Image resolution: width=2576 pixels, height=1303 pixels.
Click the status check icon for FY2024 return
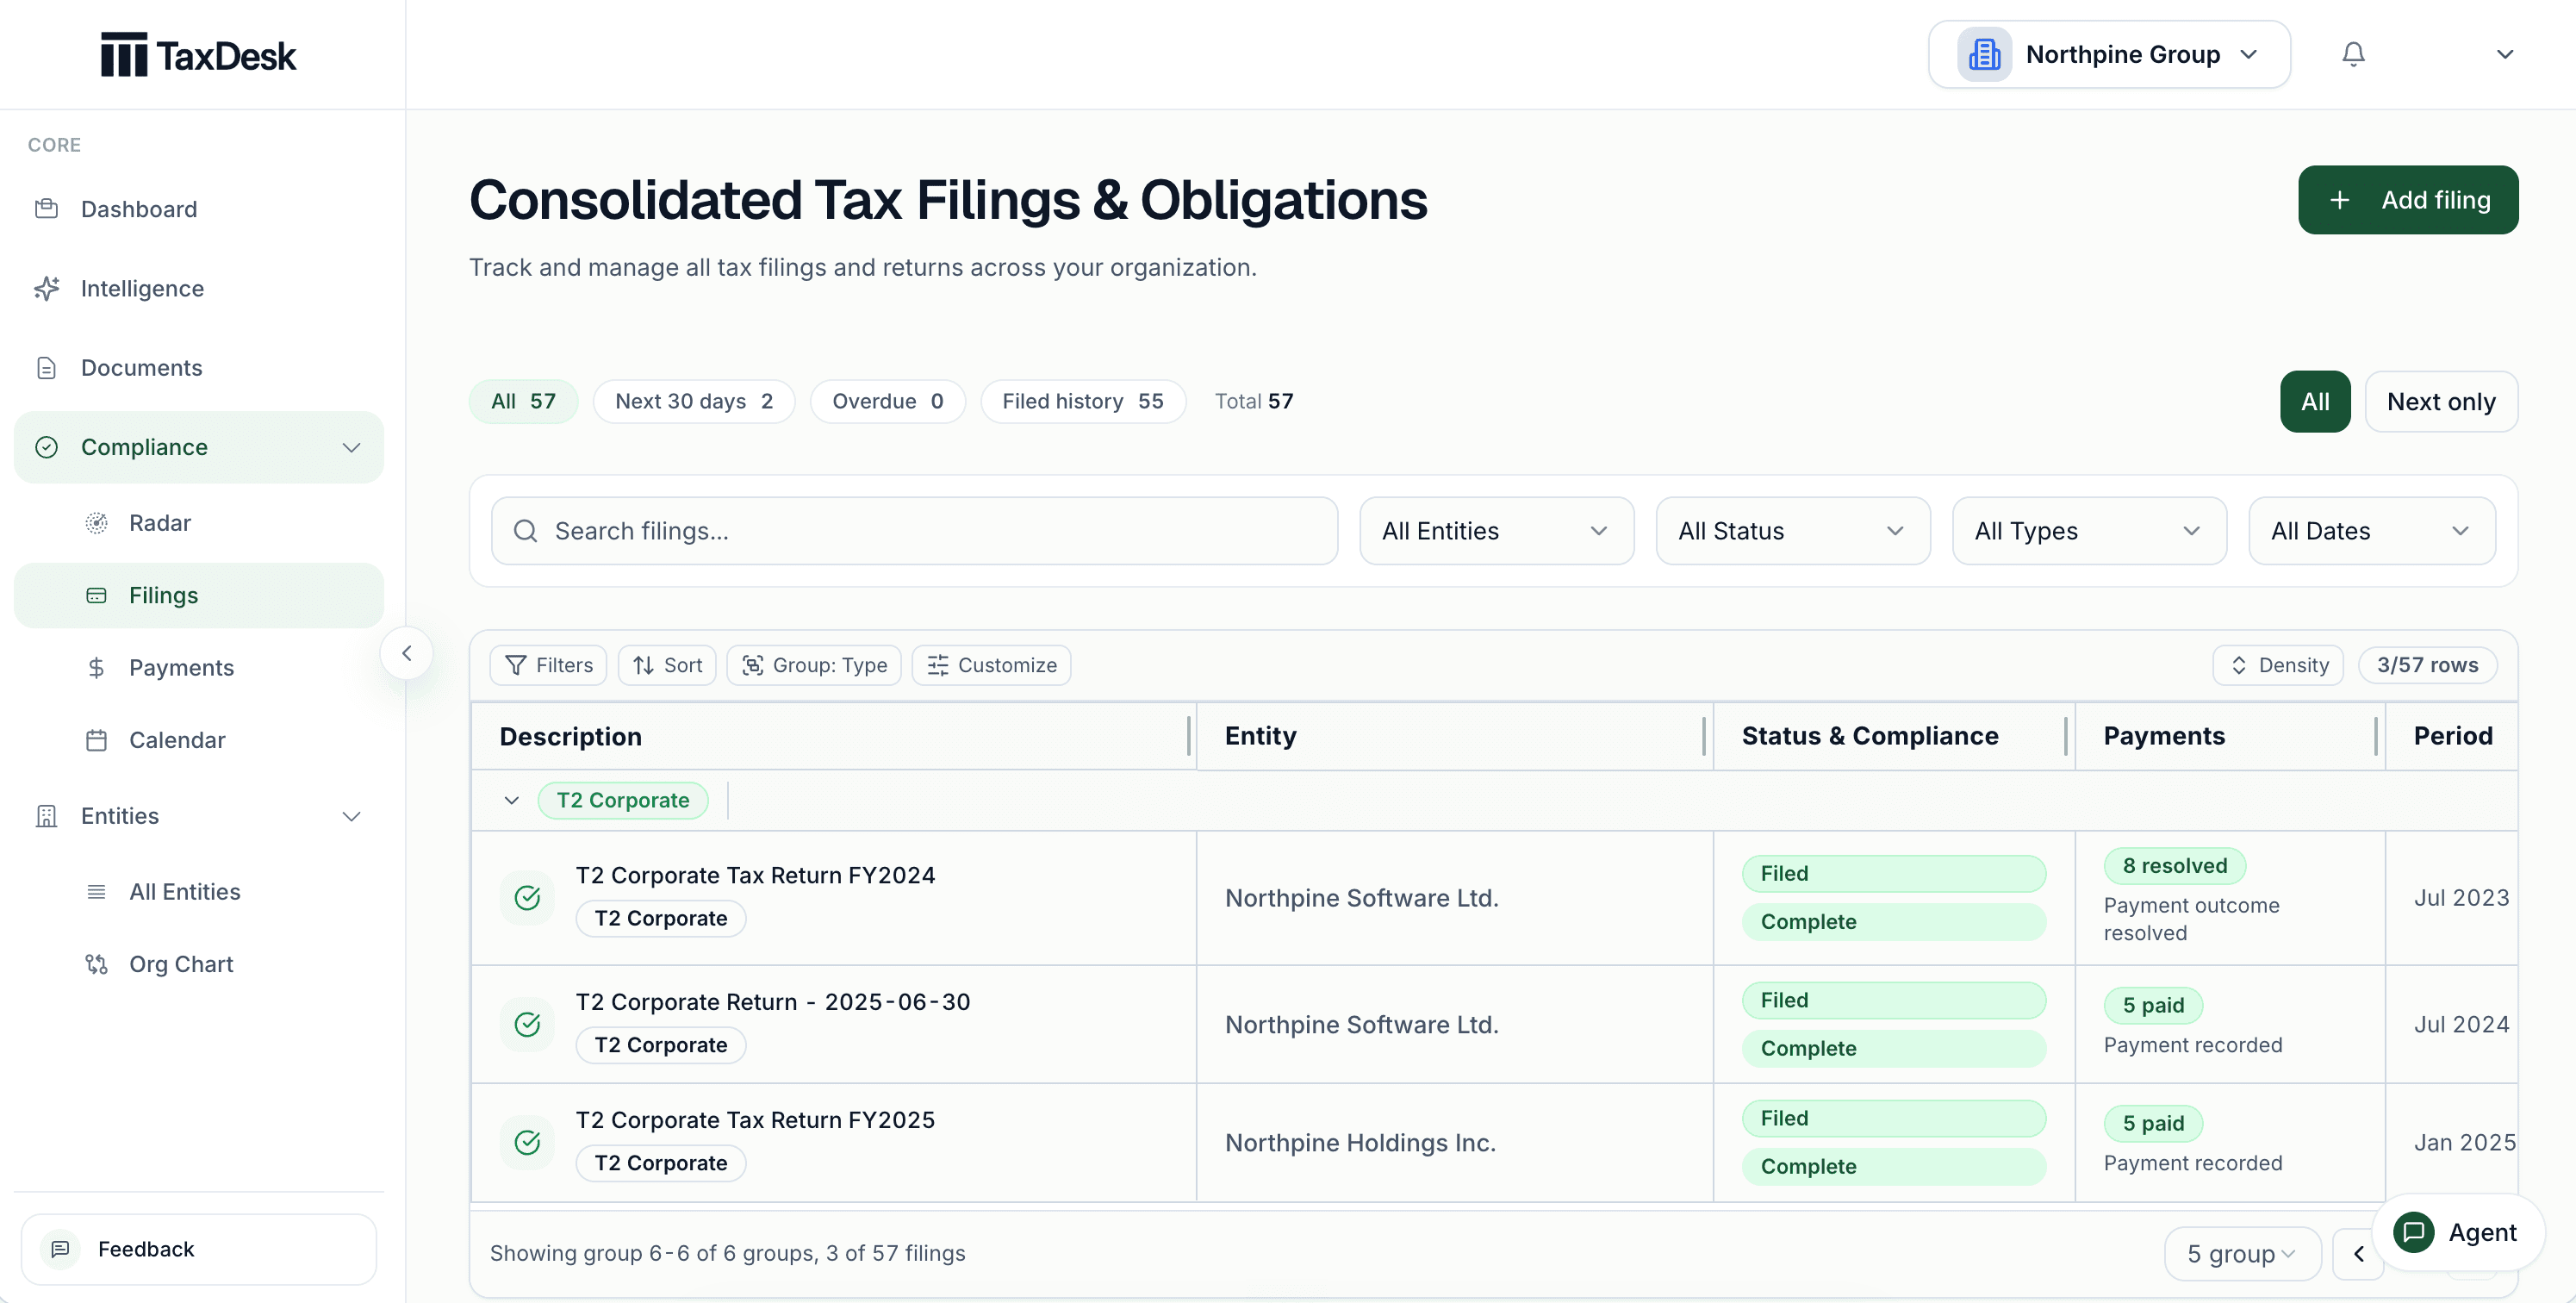[527, 898]
